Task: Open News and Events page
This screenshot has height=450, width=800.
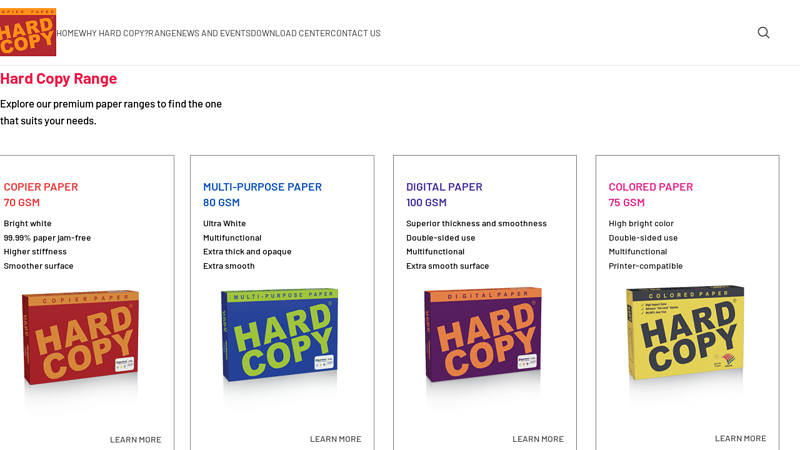Action: click(214, 33)
